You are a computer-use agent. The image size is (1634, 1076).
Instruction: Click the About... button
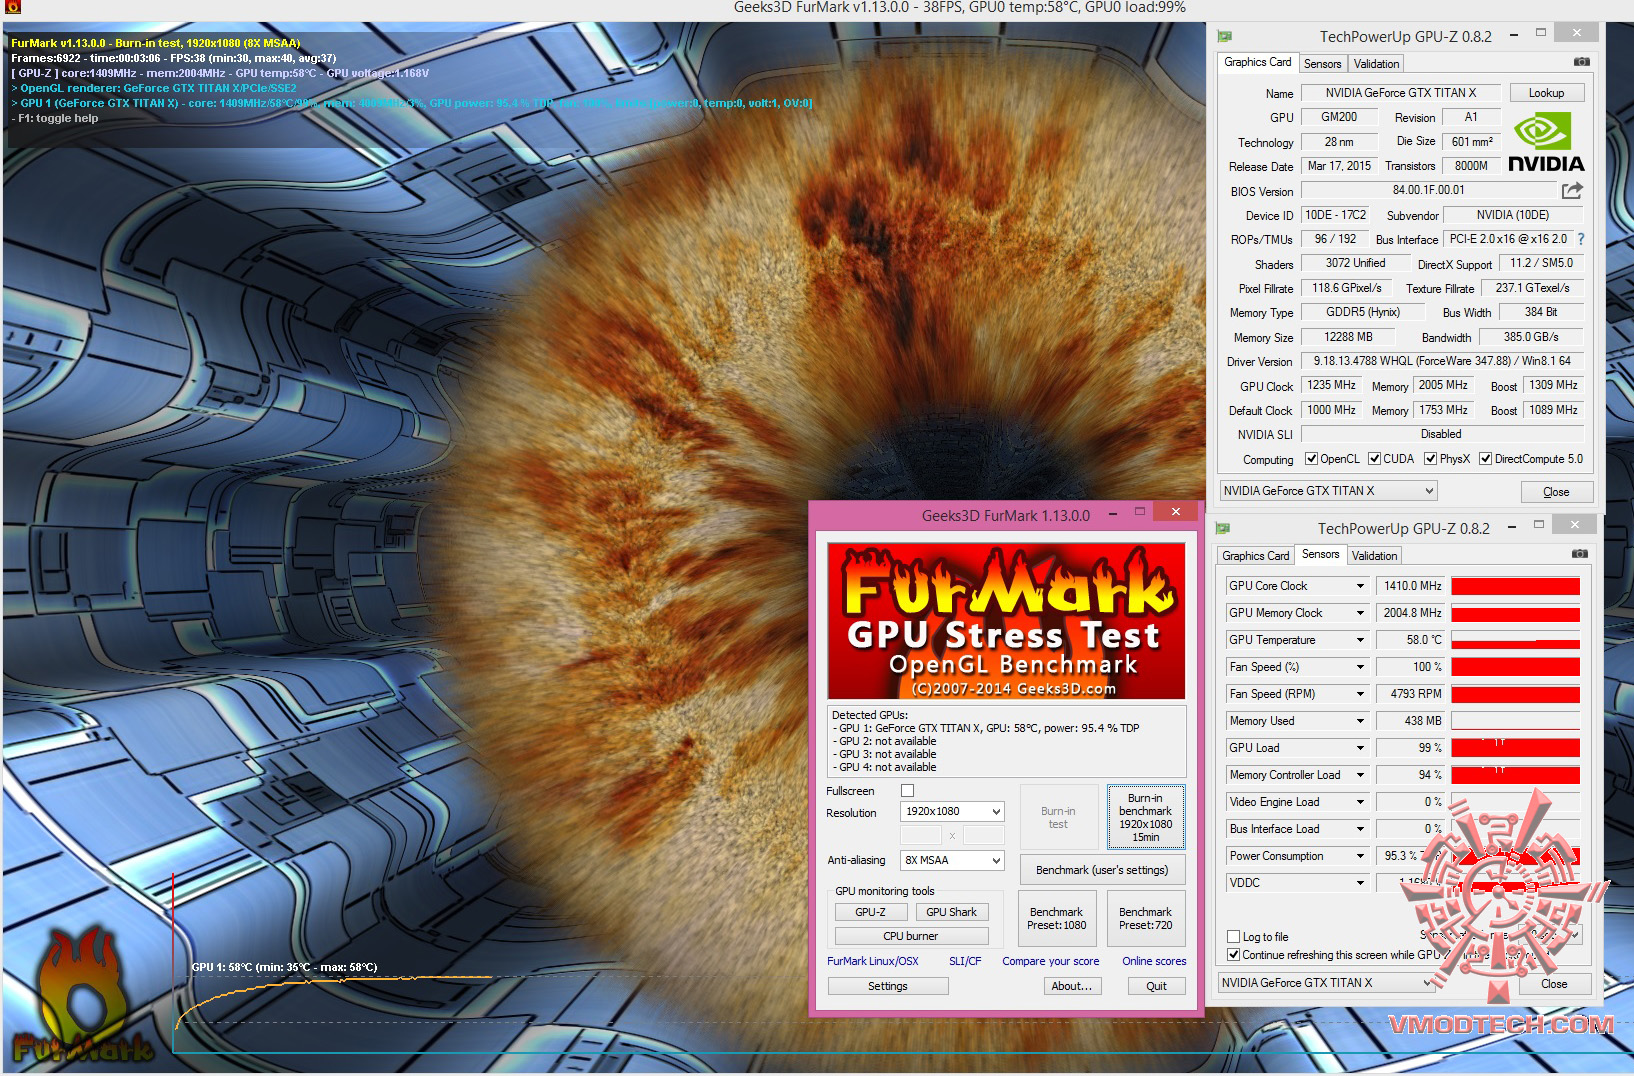[1072, 986]
